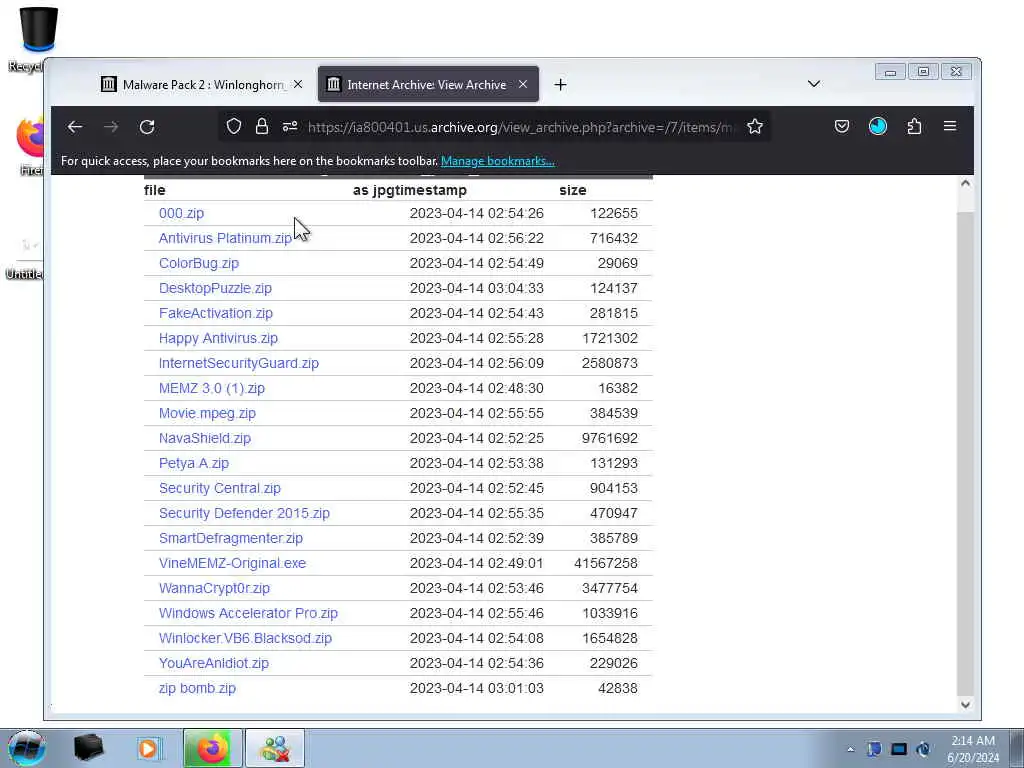Close the Internet Archive View Archive tab
Image resolution: width=1024 pixels, height=768 pixels.
522,84
